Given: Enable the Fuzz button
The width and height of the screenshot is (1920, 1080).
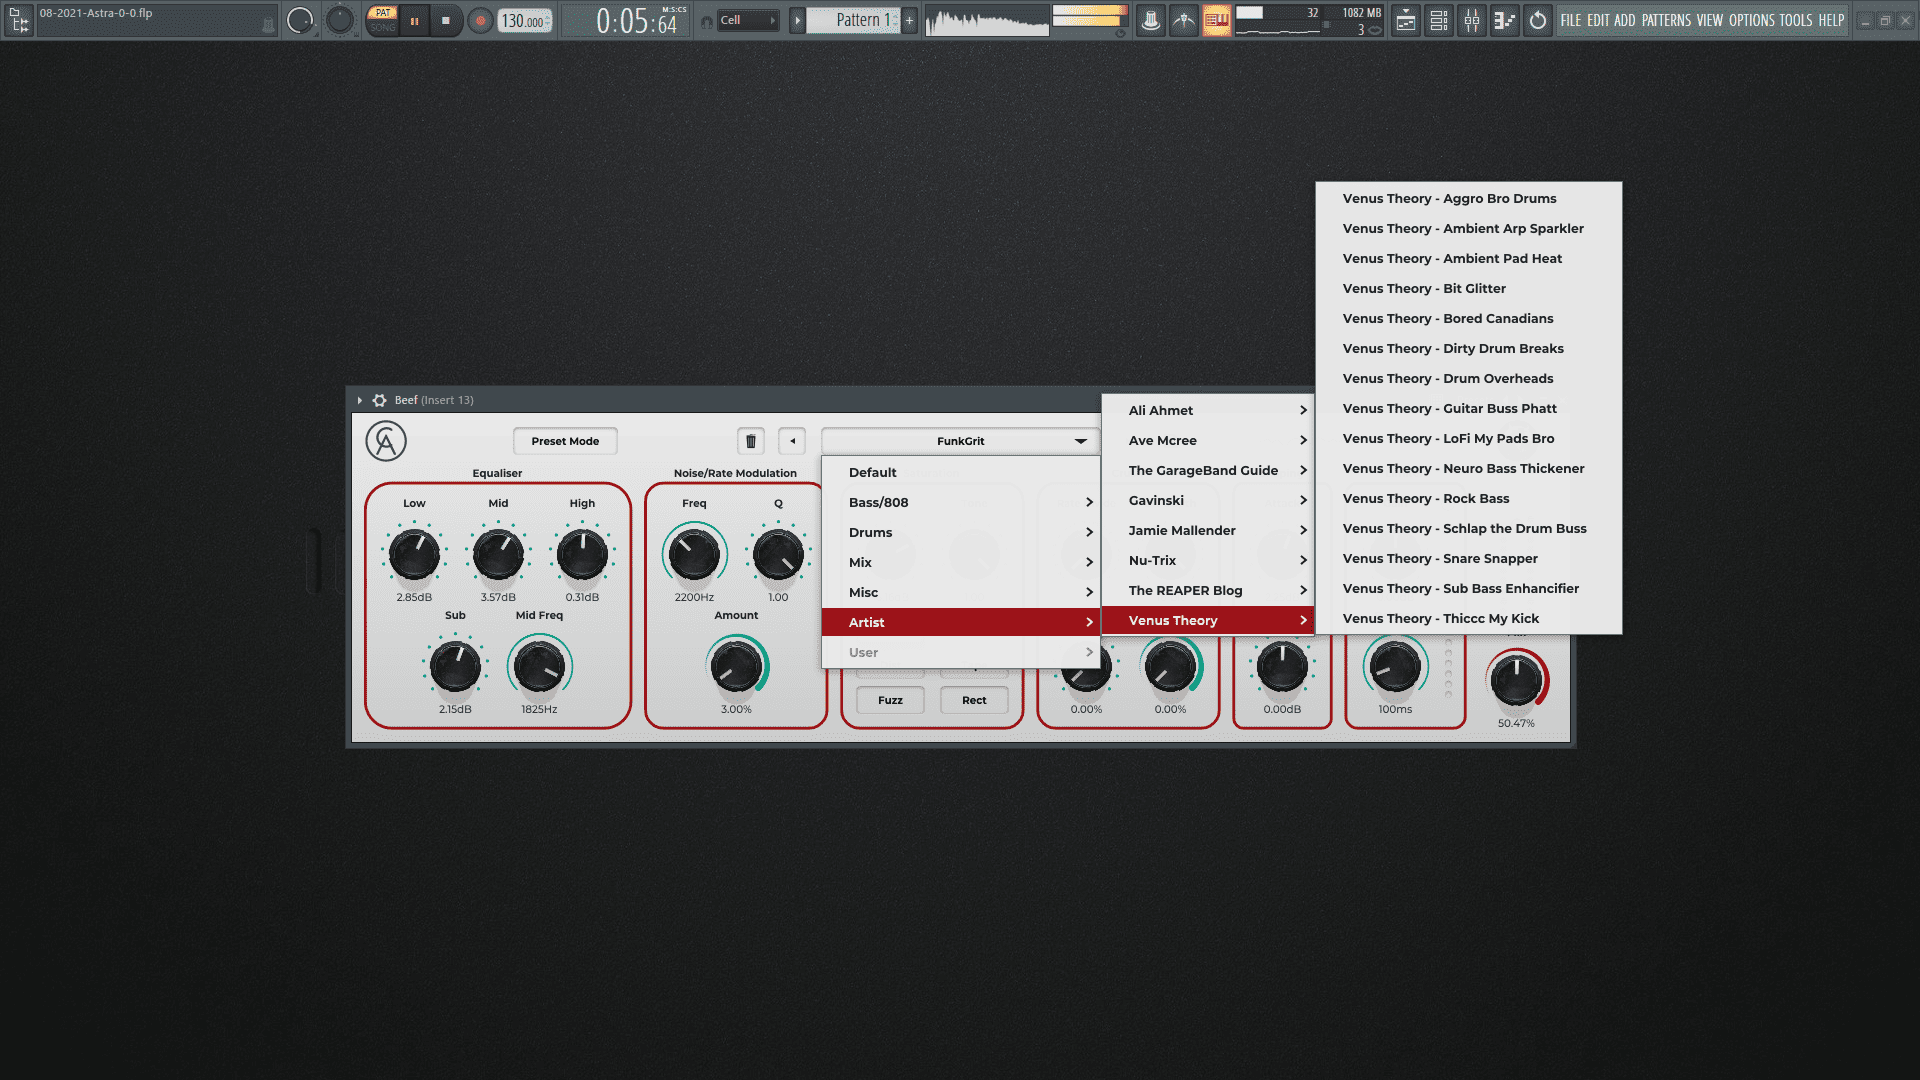Looking at the screenshot, I should [890, 700].
